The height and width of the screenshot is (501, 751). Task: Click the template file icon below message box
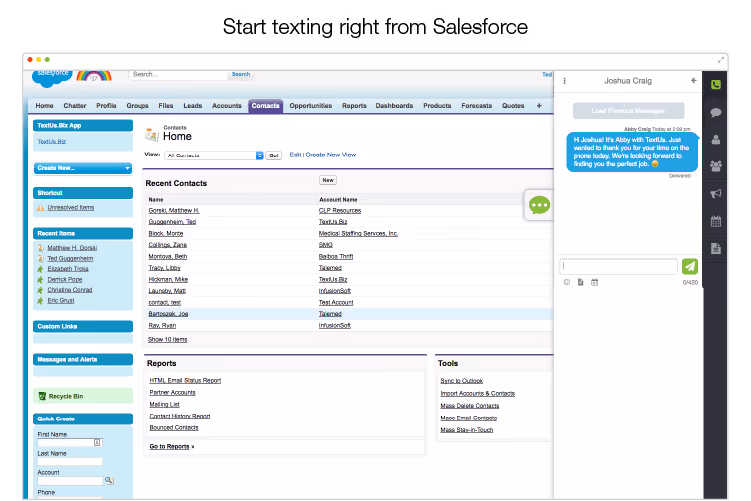pyautogui.click(x=580, y=282)
